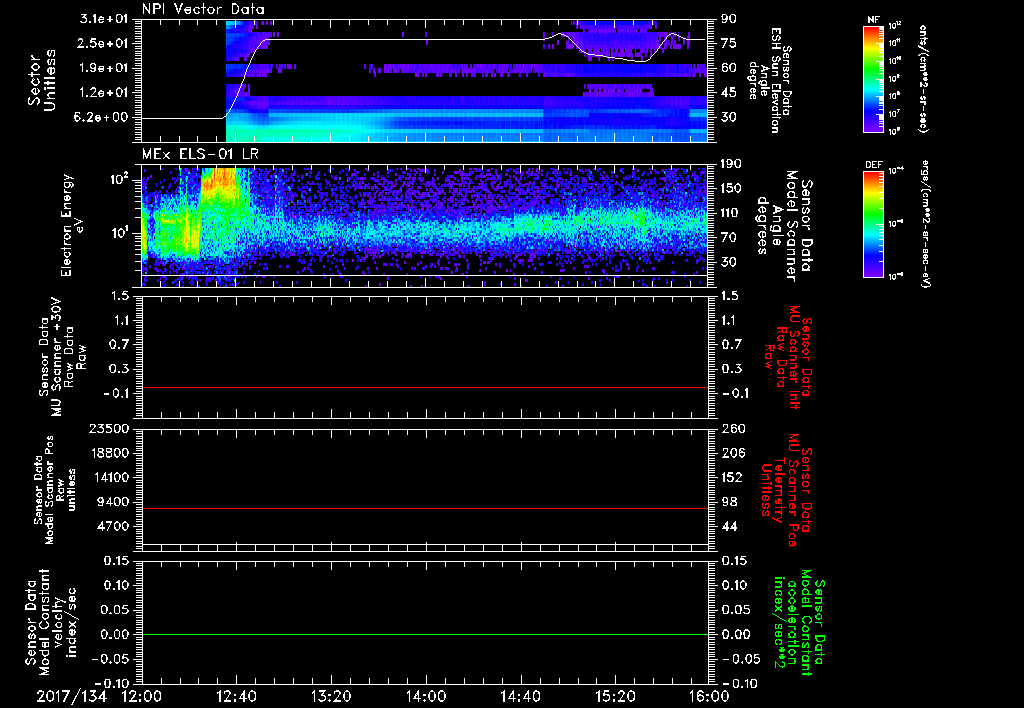
Task: Click the Model Scanner Angle degrees axis label
Action: (784, 226)
